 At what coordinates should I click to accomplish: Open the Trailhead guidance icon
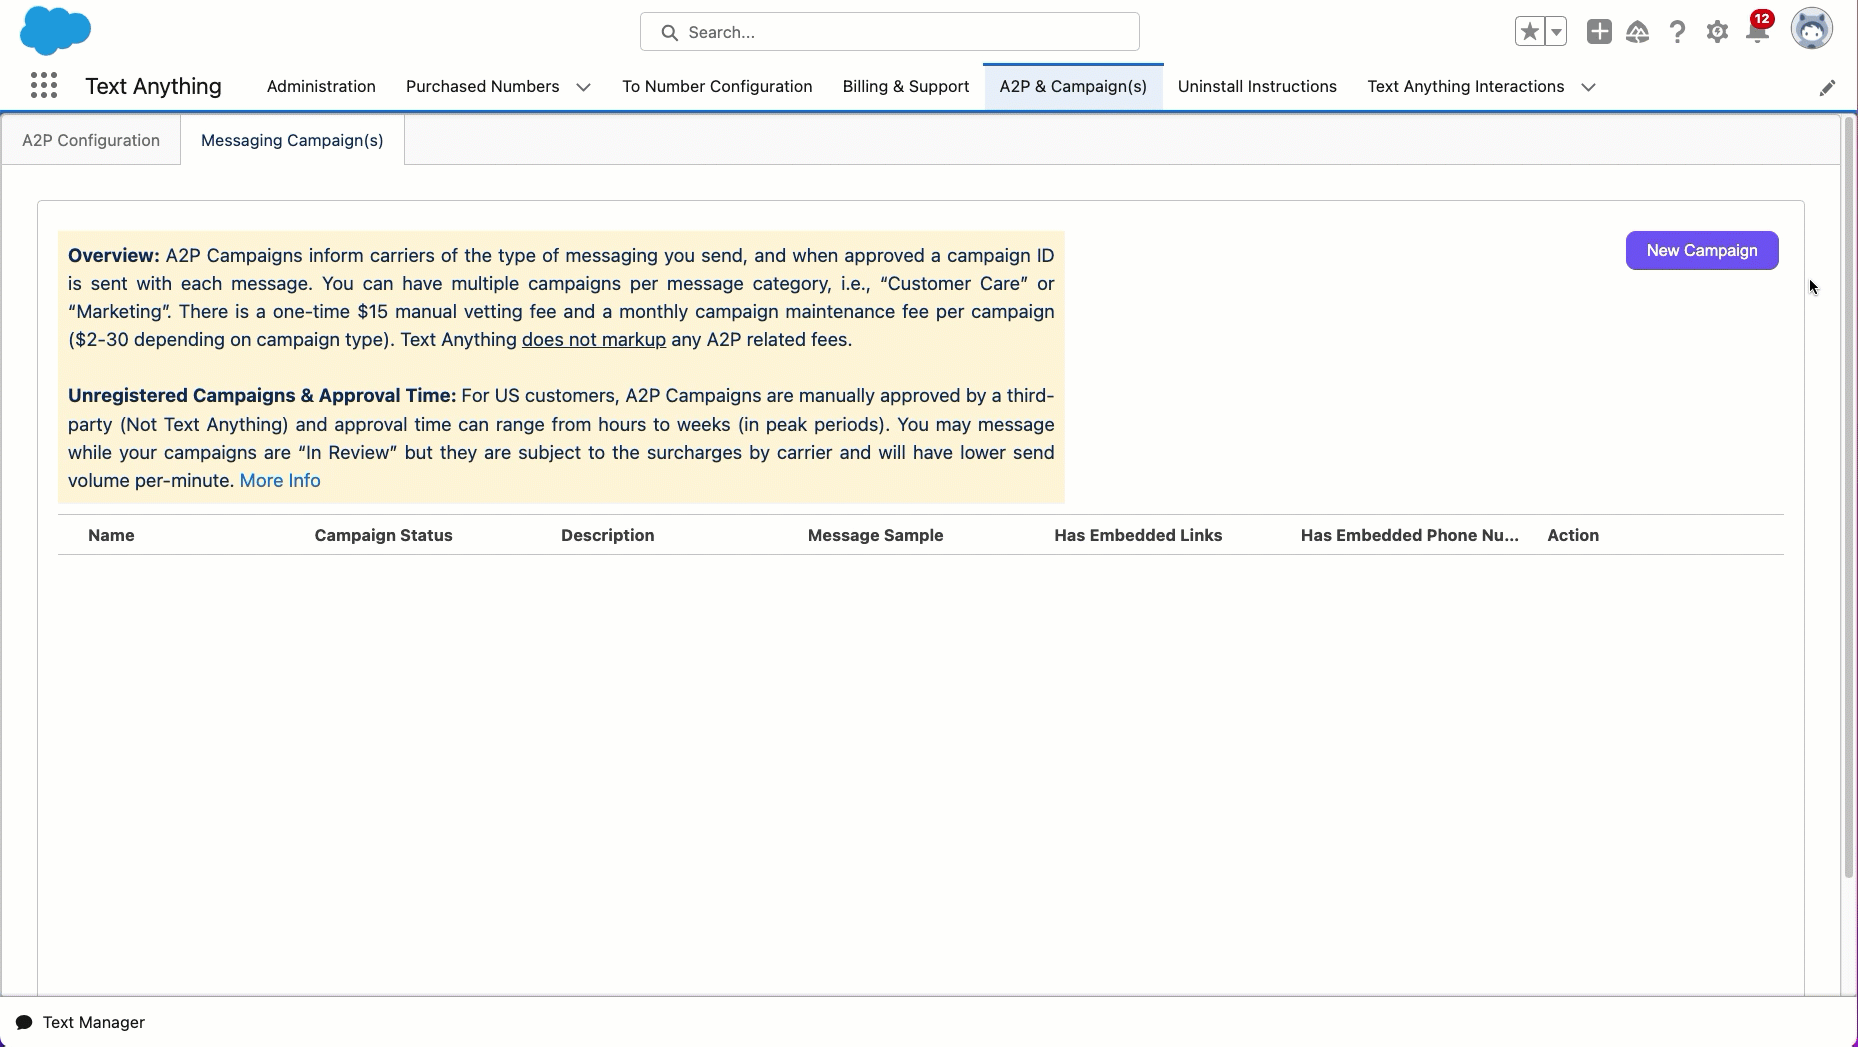coord(1637,32)
